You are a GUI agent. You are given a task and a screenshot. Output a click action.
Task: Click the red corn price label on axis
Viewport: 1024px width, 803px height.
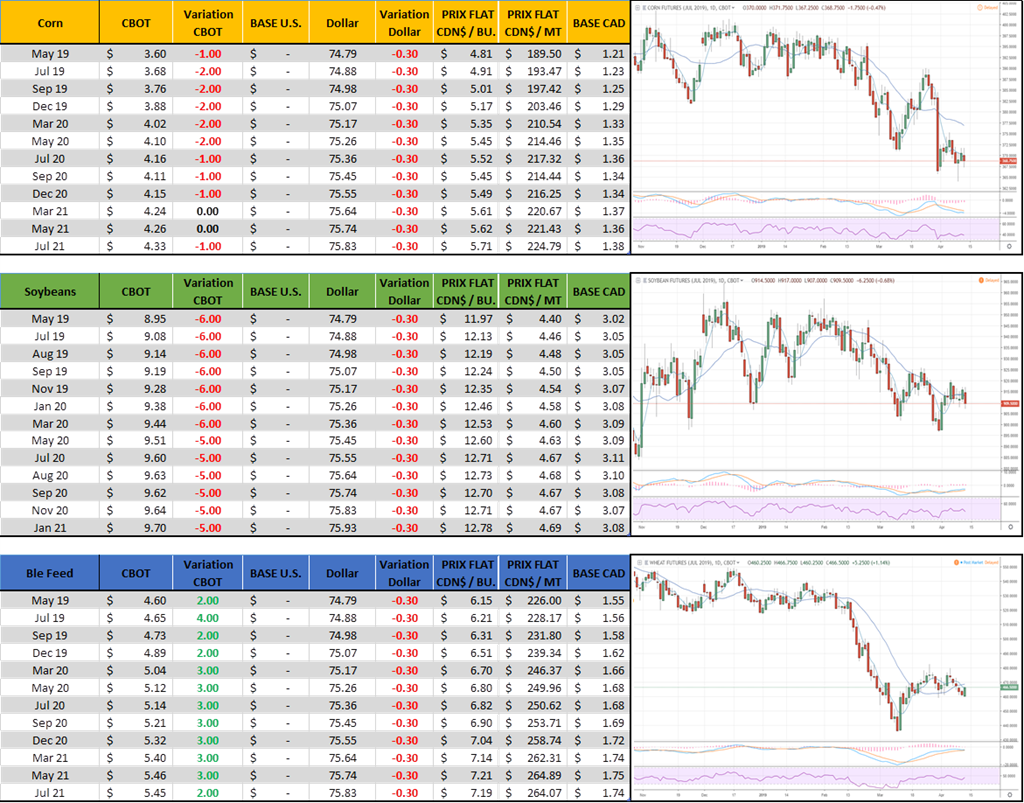tap(1010, 160)
